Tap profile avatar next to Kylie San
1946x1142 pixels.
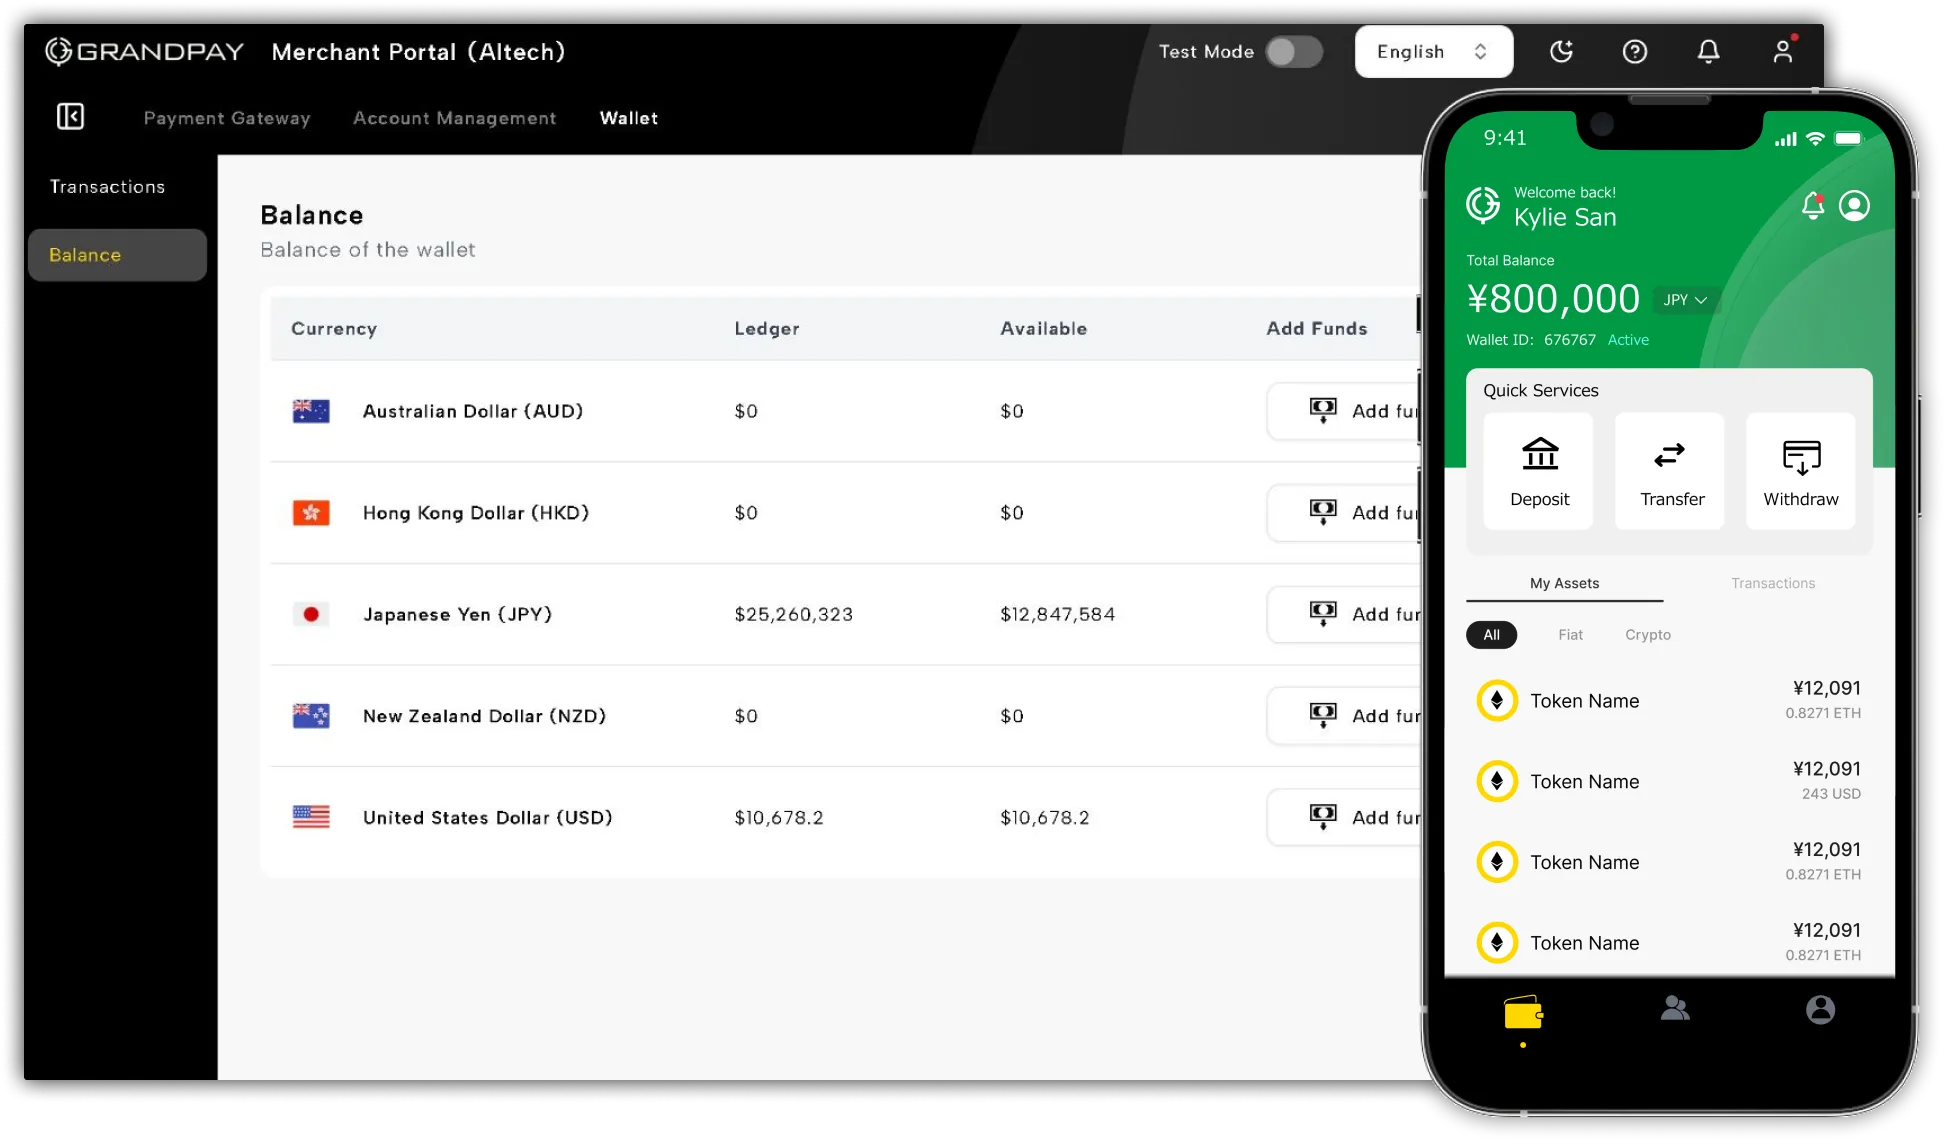pyautogui.click(x=1854, y=205)
